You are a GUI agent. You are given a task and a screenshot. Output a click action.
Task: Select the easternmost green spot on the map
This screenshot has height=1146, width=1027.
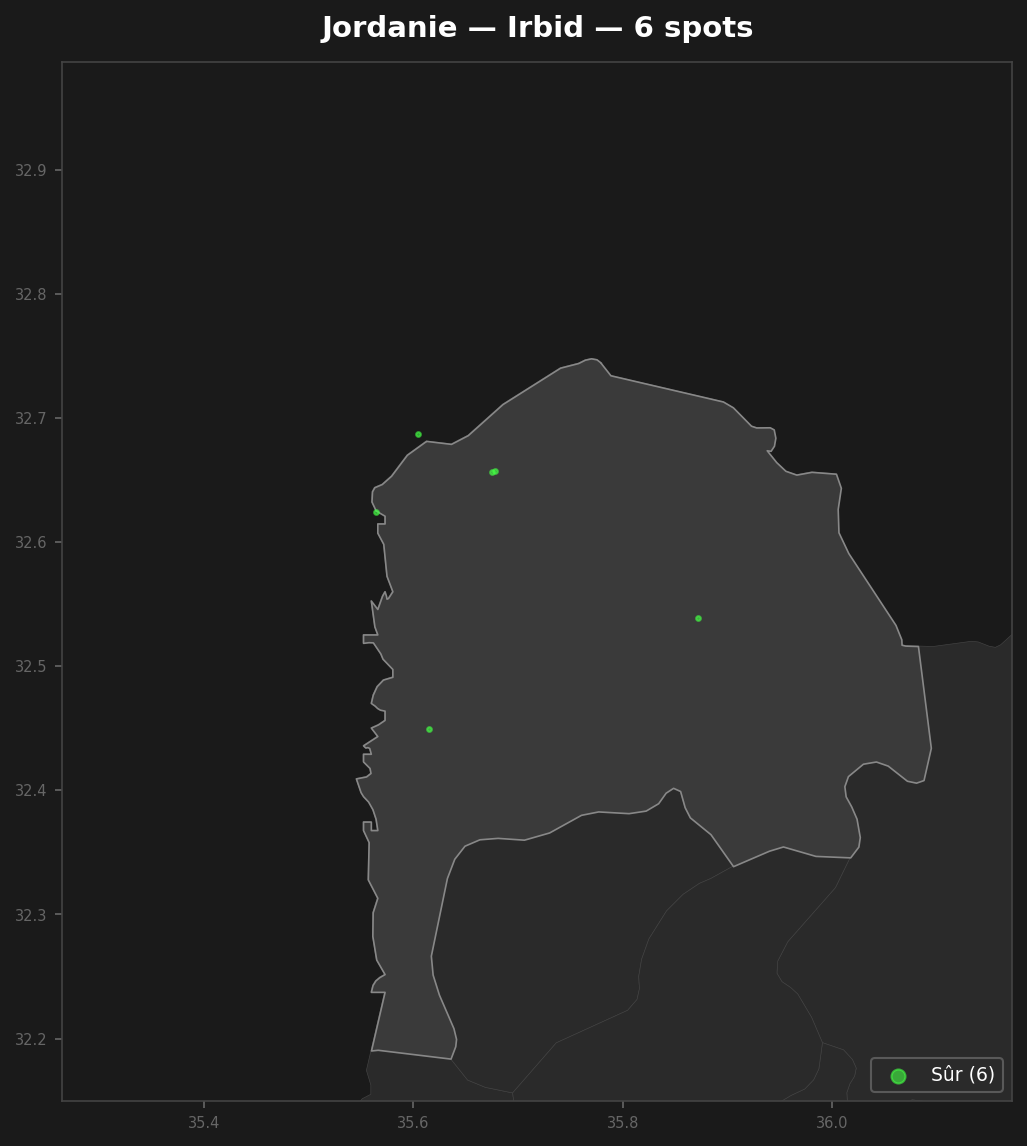698,618
